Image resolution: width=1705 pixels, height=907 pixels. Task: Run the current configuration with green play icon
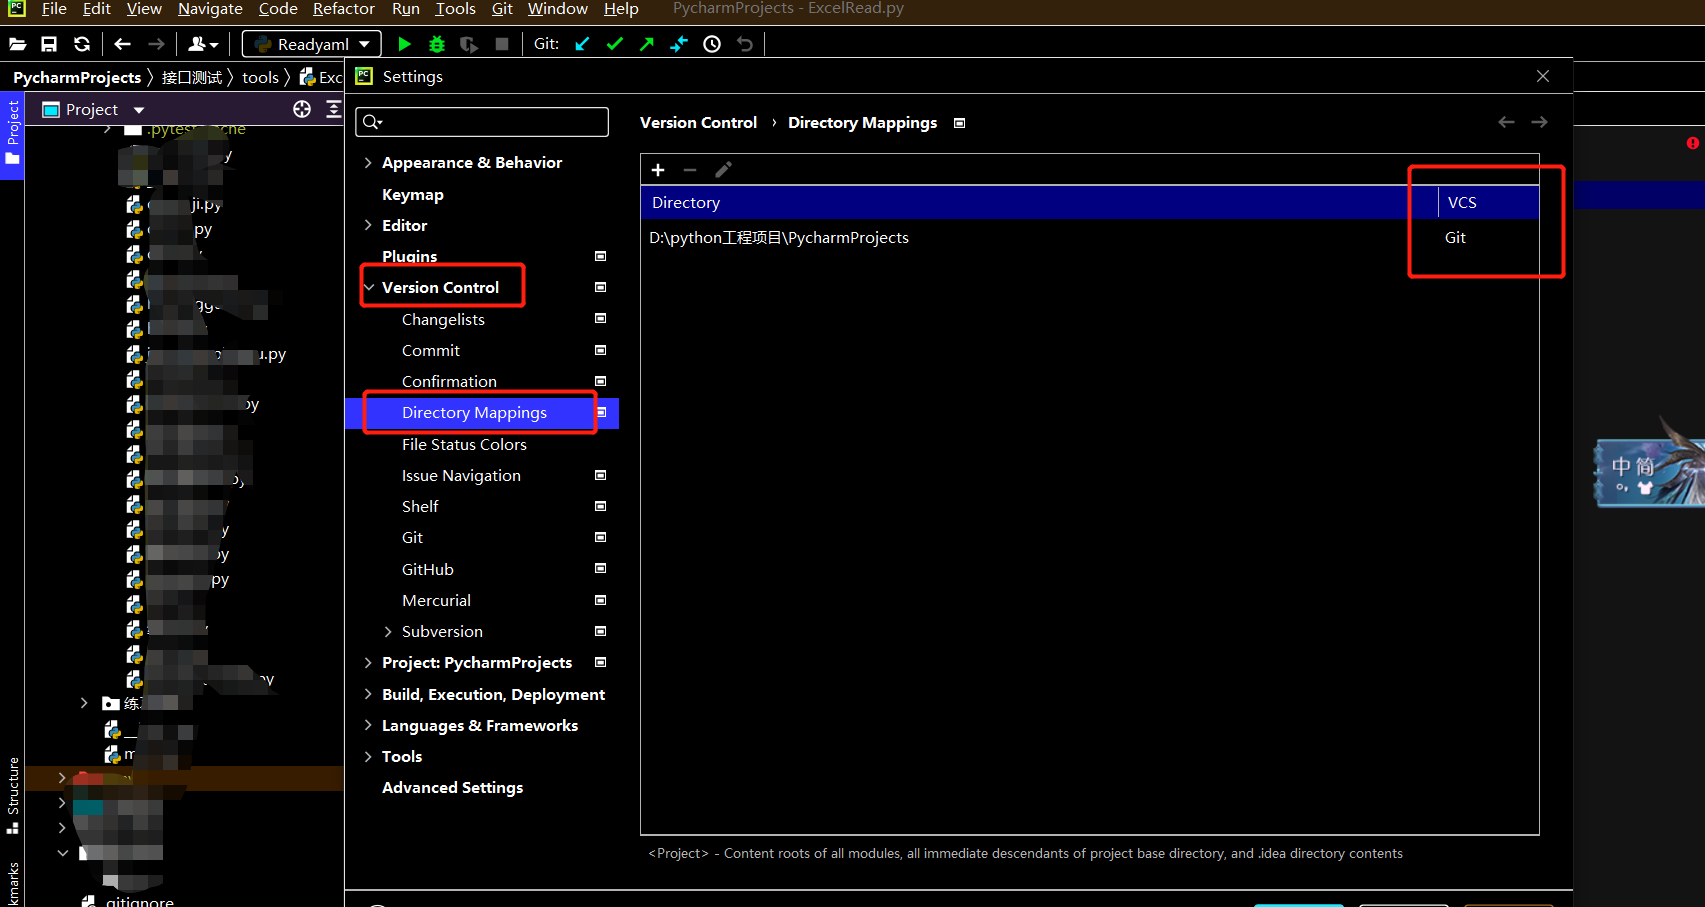point(404,43)
